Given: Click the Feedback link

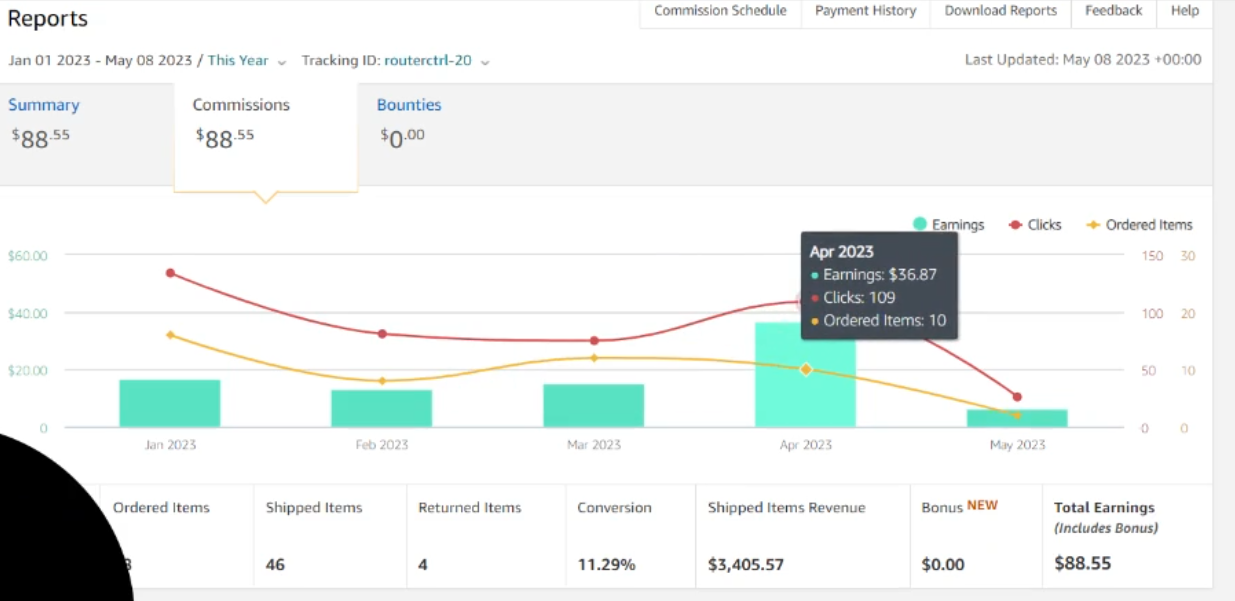Looking at the screenshot, I should tap(1114, 11).
